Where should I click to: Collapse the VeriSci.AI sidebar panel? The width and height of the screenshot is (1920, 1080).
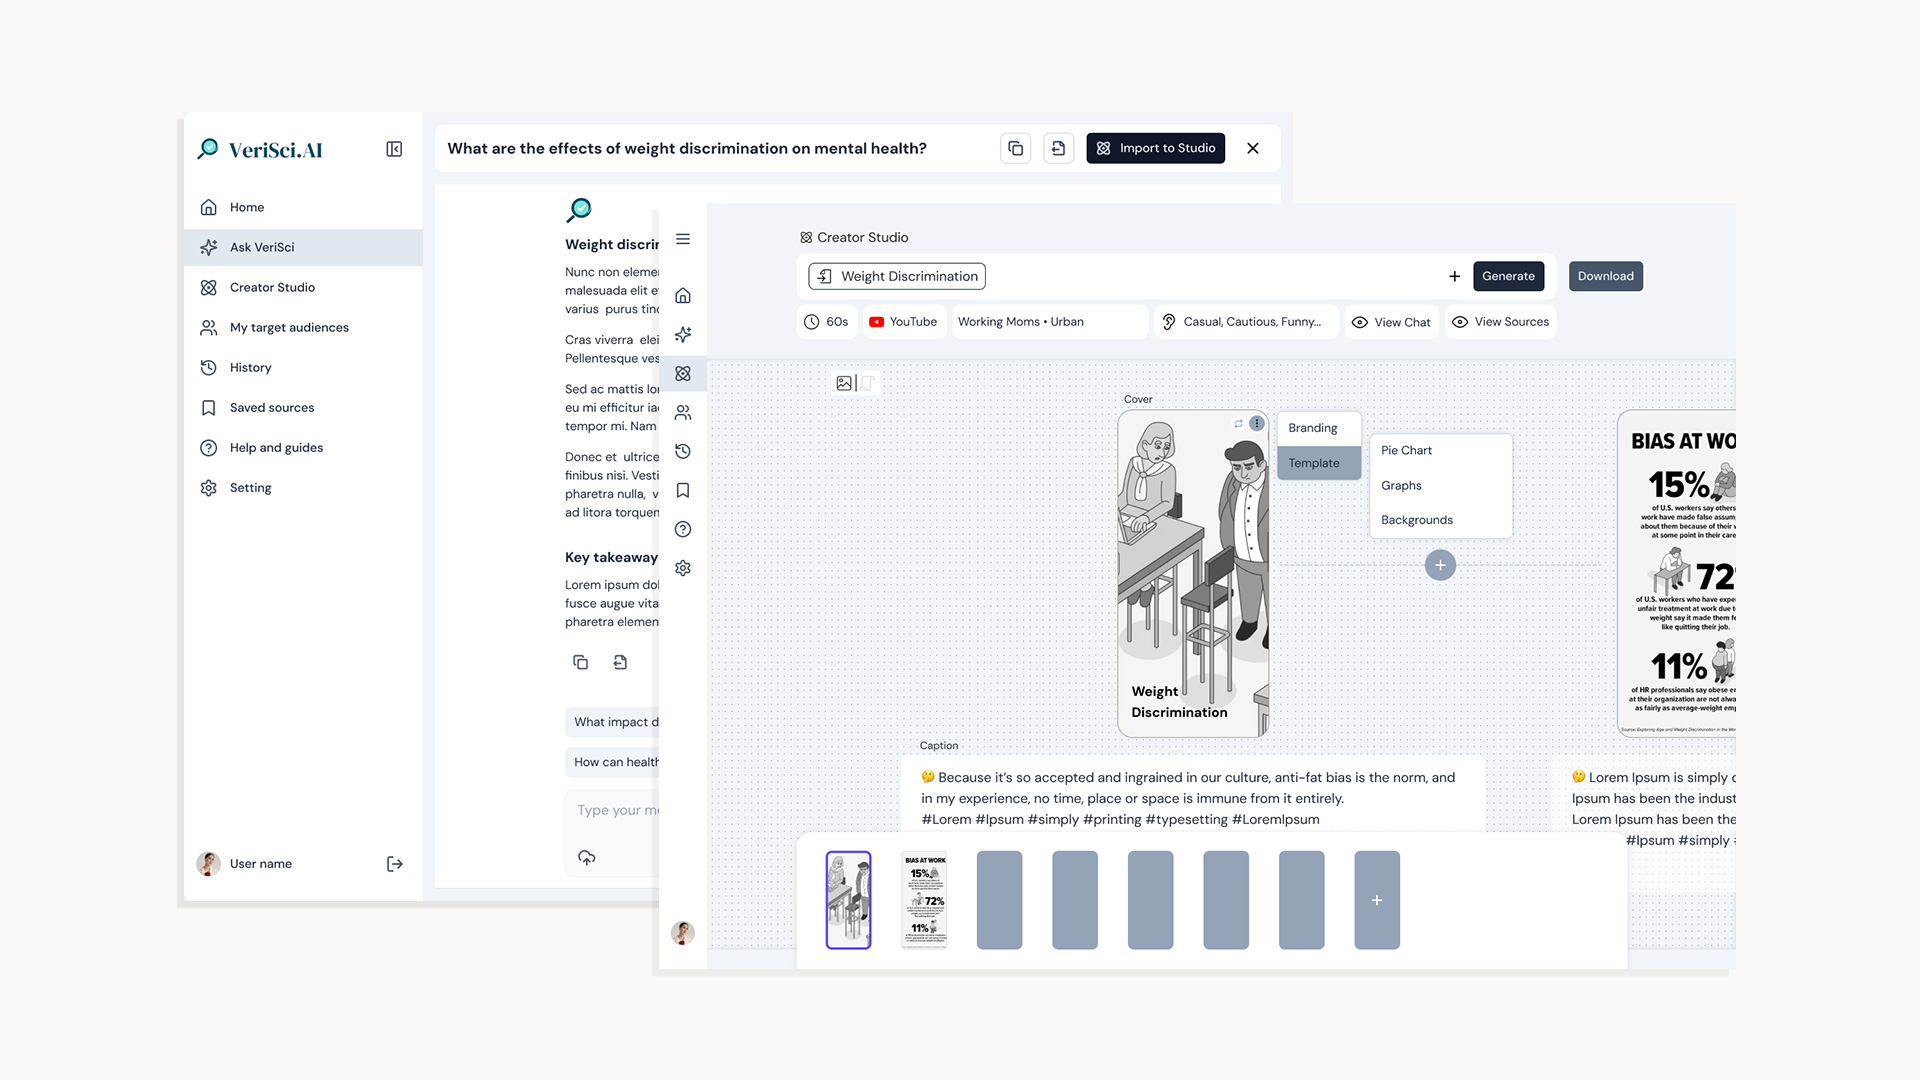click(394, 149)
